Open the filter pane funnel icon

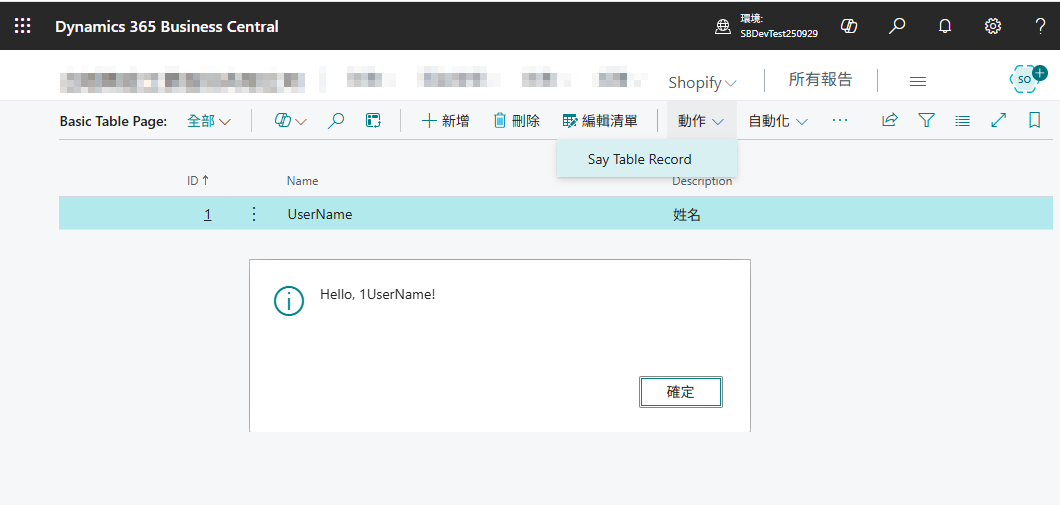click(x=926, y=120)
